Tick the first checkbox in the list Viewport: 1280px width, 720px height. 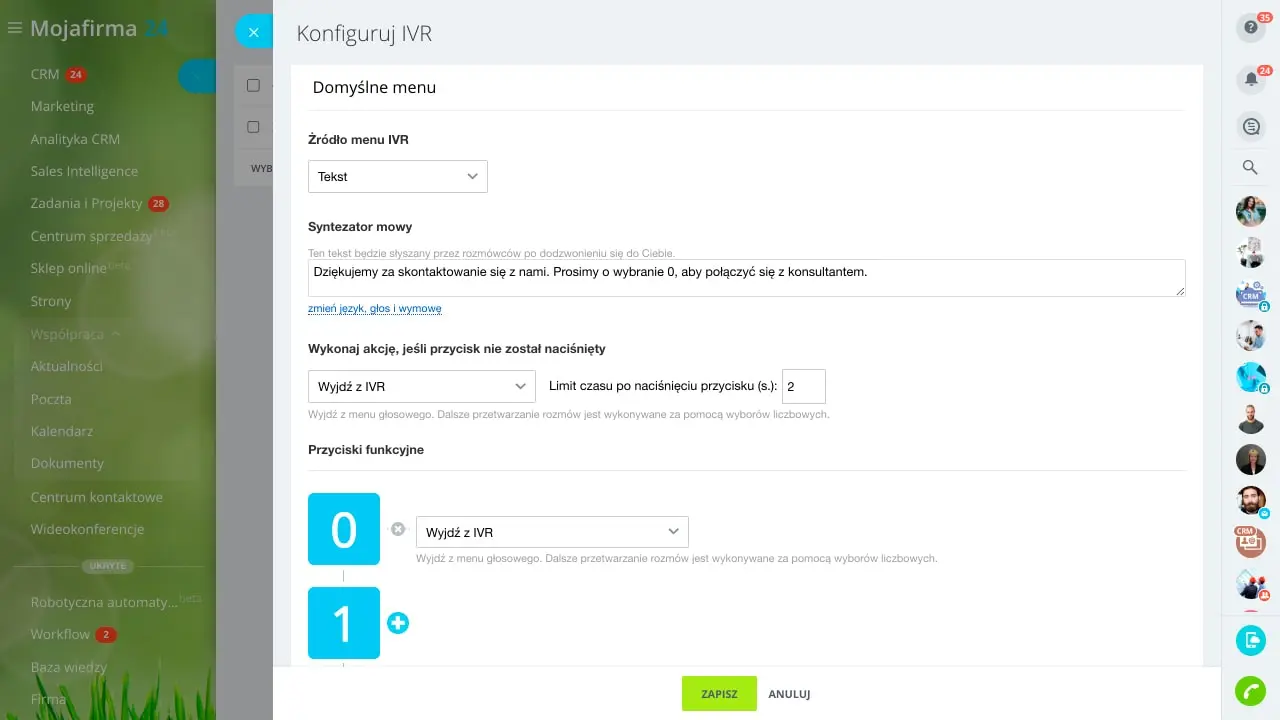[253, 85]
